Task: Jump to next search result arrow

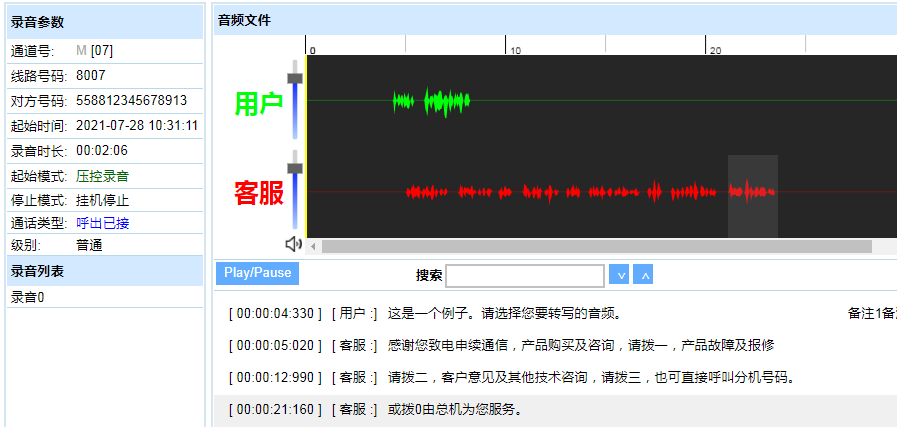Action: (619, 274)
